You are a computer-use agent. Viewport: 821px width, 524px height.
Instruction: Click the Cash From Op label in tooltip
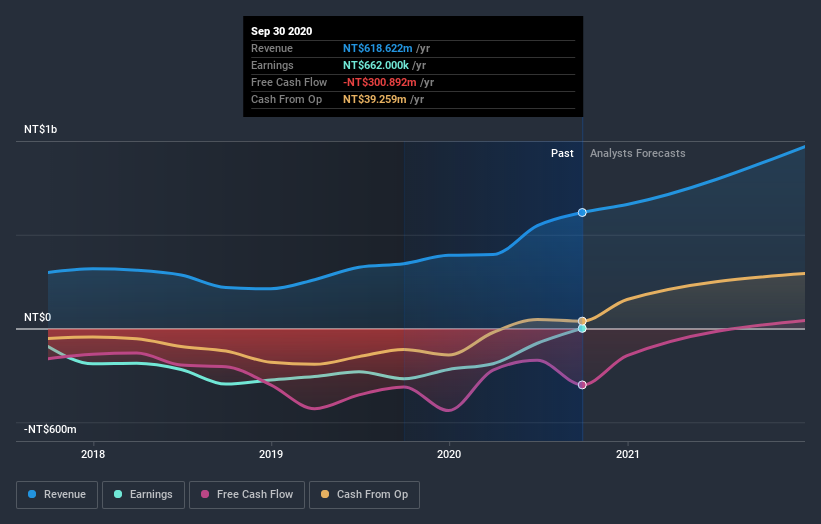pos(286,99)
